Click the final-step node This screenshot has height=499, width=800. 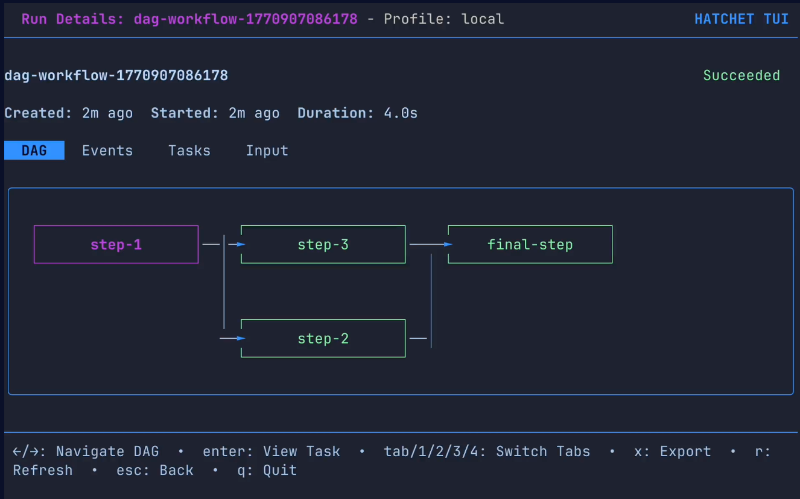pyautogui.click(x=530, y=244)
